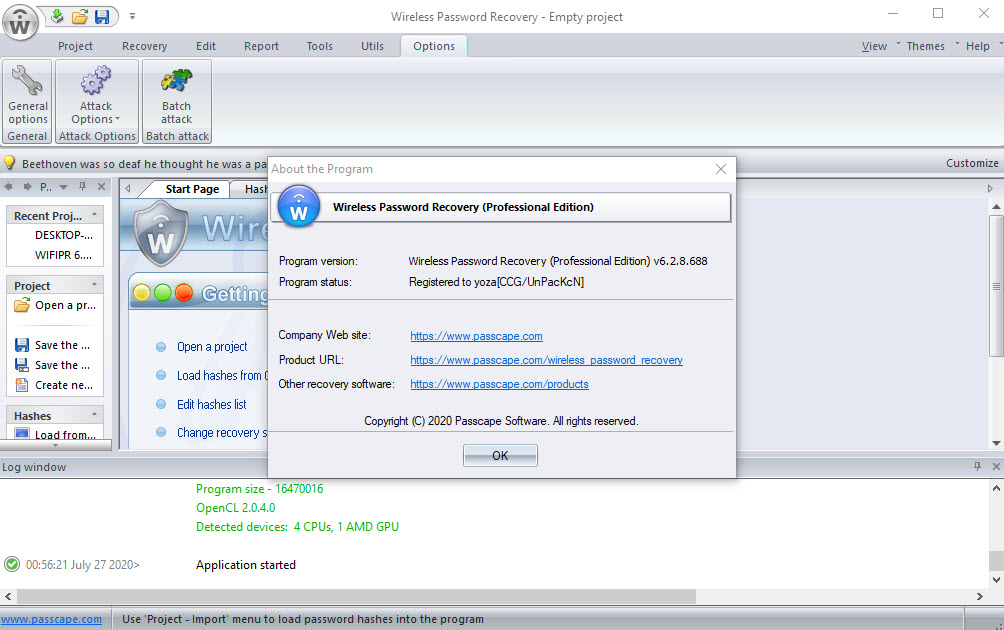Image resolution: width=1004 pixels, height=630 pixels.
Task: Toggle the Log window pin icon
Action: click(977, 466)
